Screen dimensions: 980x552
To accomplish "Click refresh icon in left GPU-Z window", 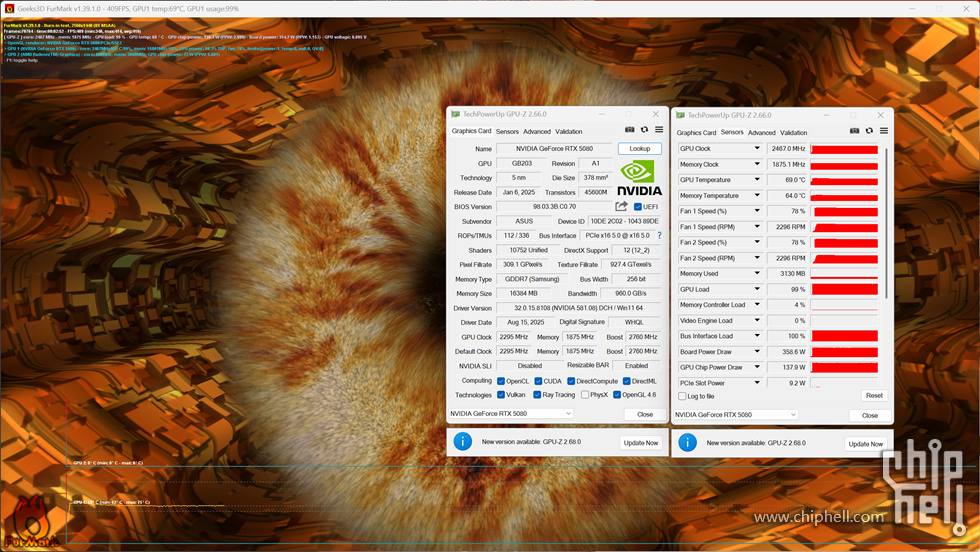I will pyautogui.click(x=644, y=130).
